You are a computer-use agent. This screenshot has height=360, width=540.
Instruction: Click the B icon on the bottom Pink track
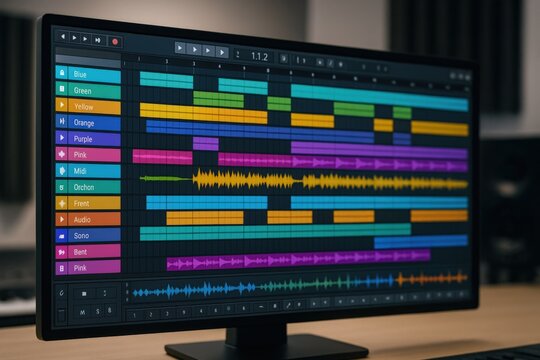point(62,268)
